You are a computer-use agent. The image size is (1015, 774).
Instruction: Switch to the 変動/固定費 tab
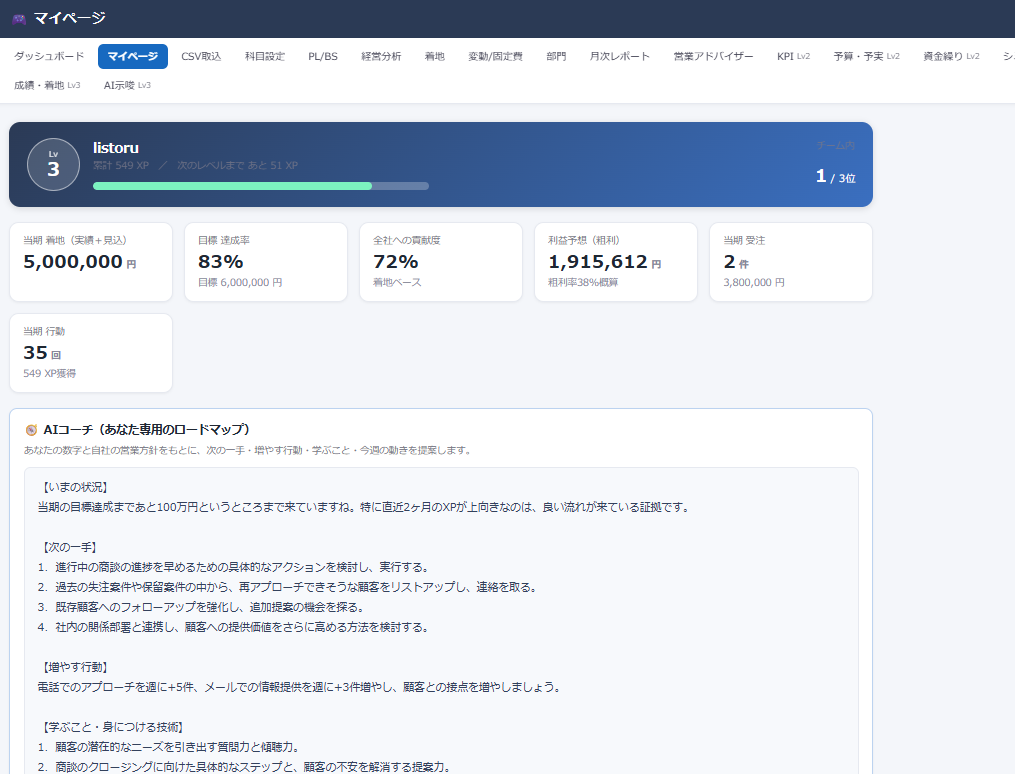coord(496,56)
